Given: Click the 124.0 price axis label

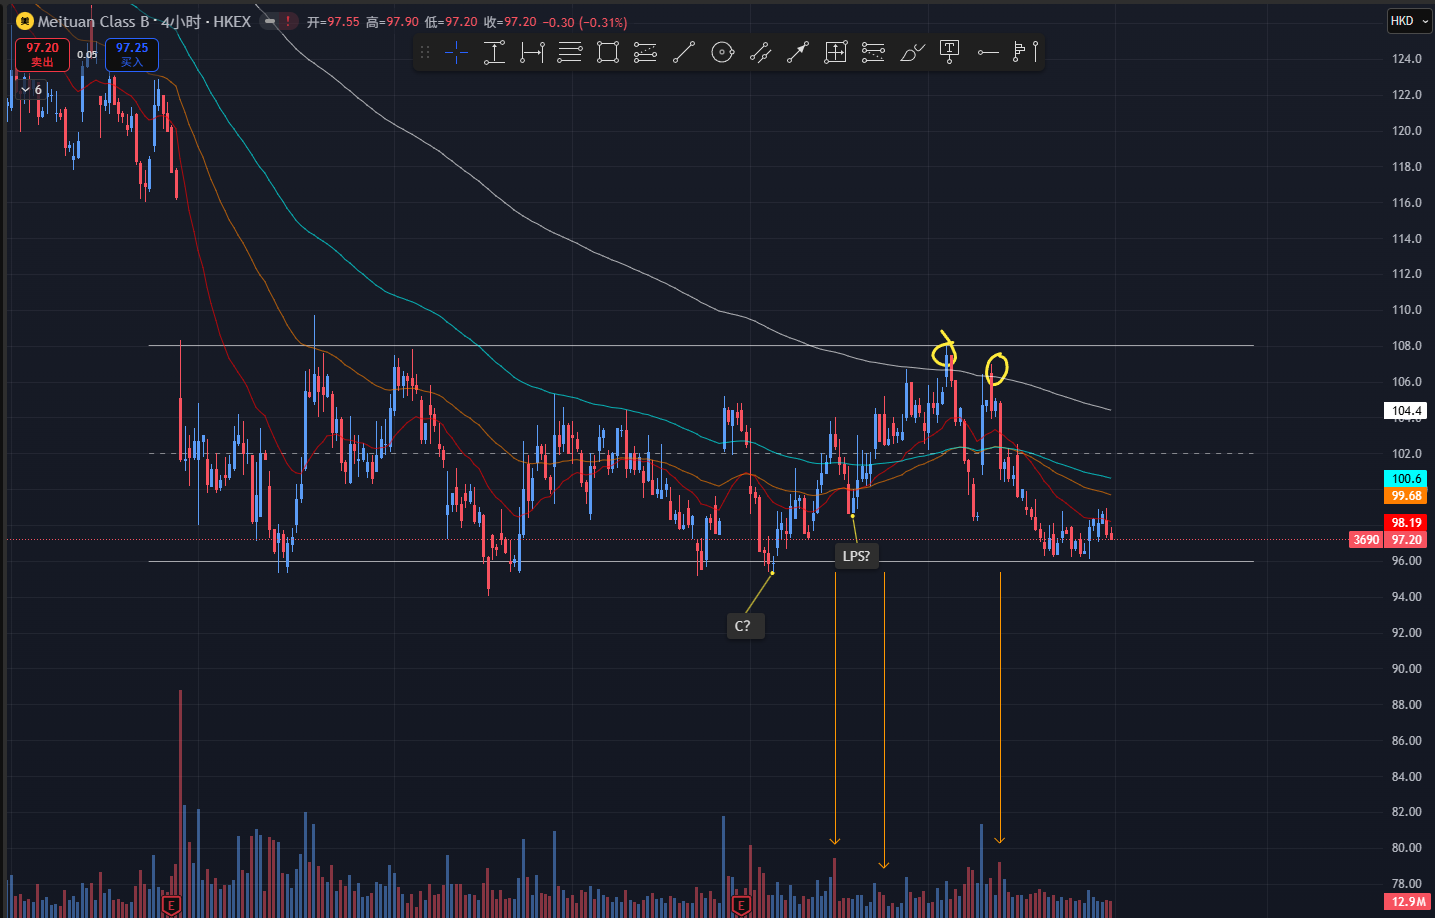Looking at the screenshot, I should pyautogui.click(x=1407, y=59).
